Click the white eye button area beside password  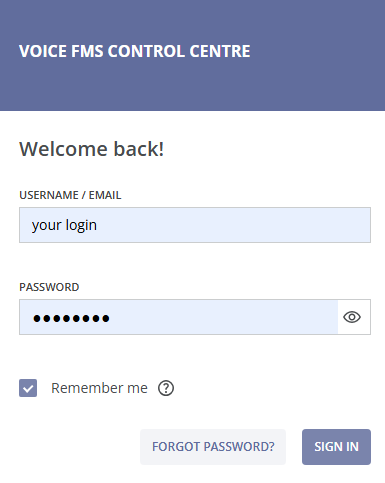coord(354,317)
